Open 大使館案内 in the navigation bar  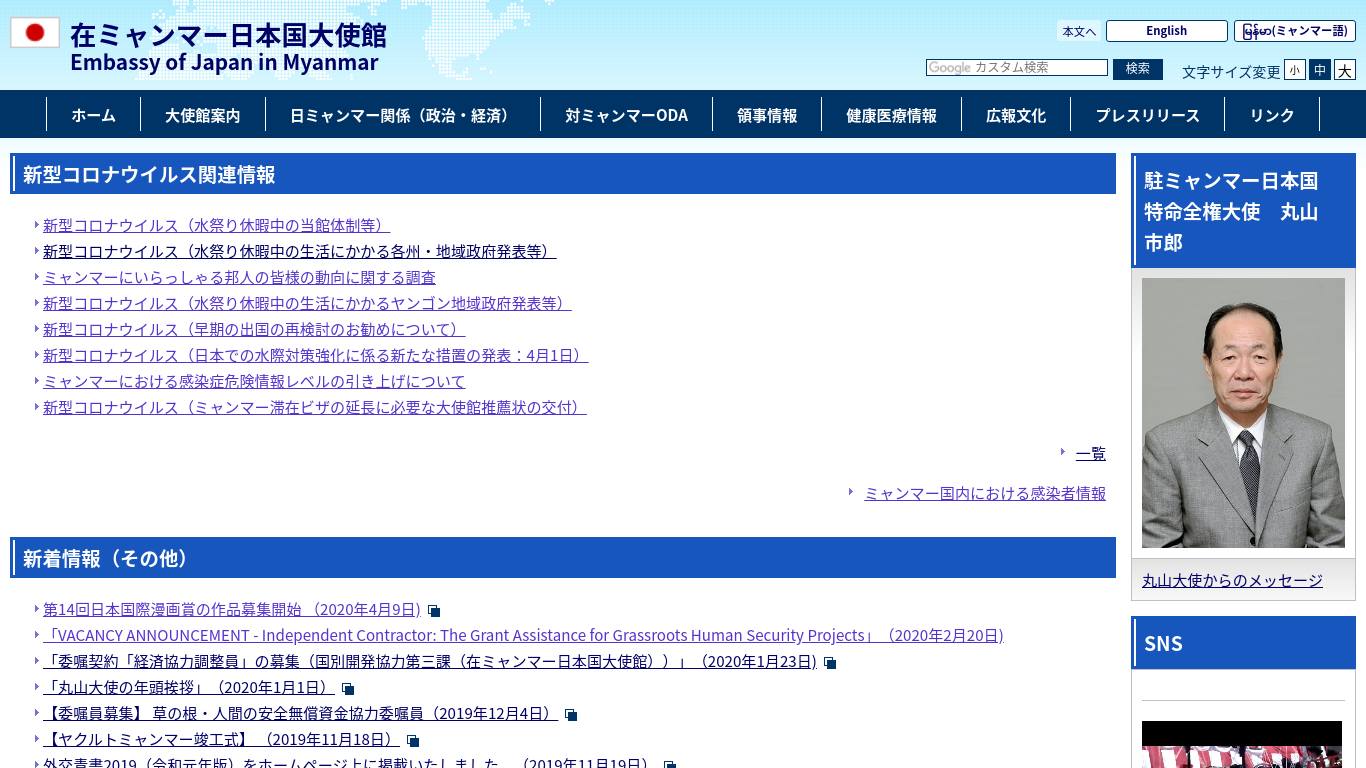point(203,115)
